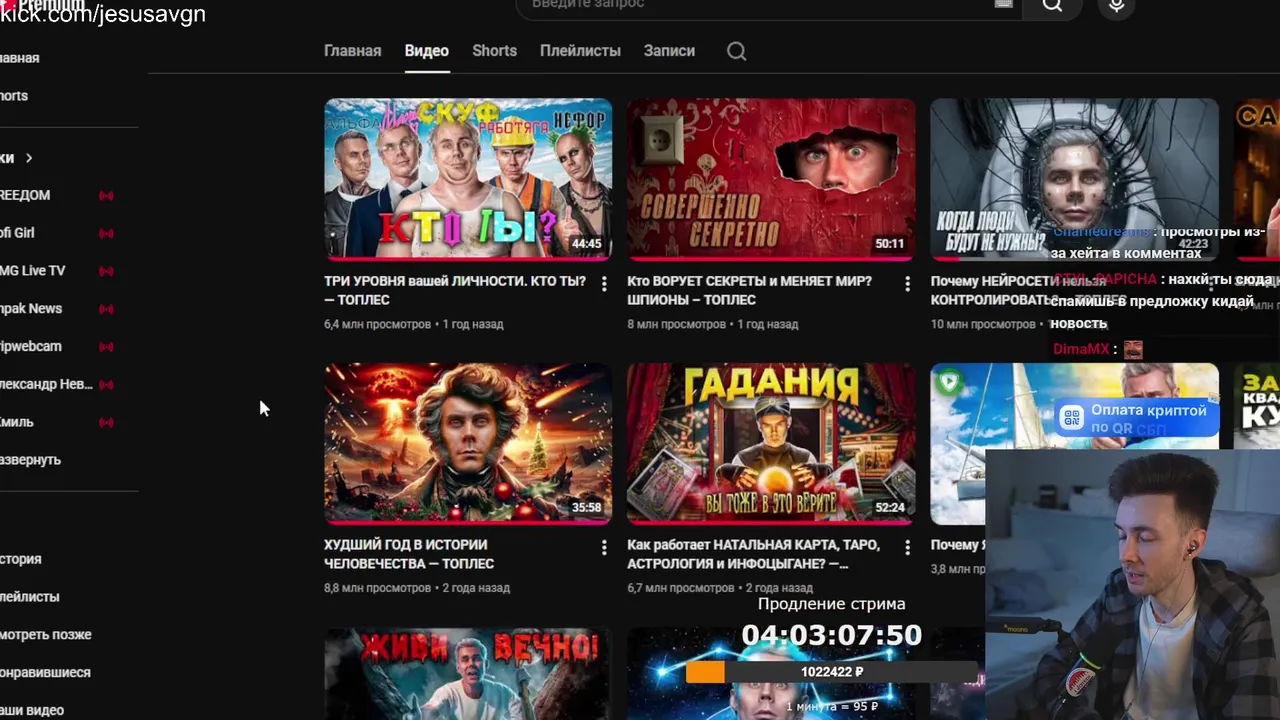Click the live indicator next to Lofi Girl
Viewport: 1280px width, 720px height.
(106, 233)
